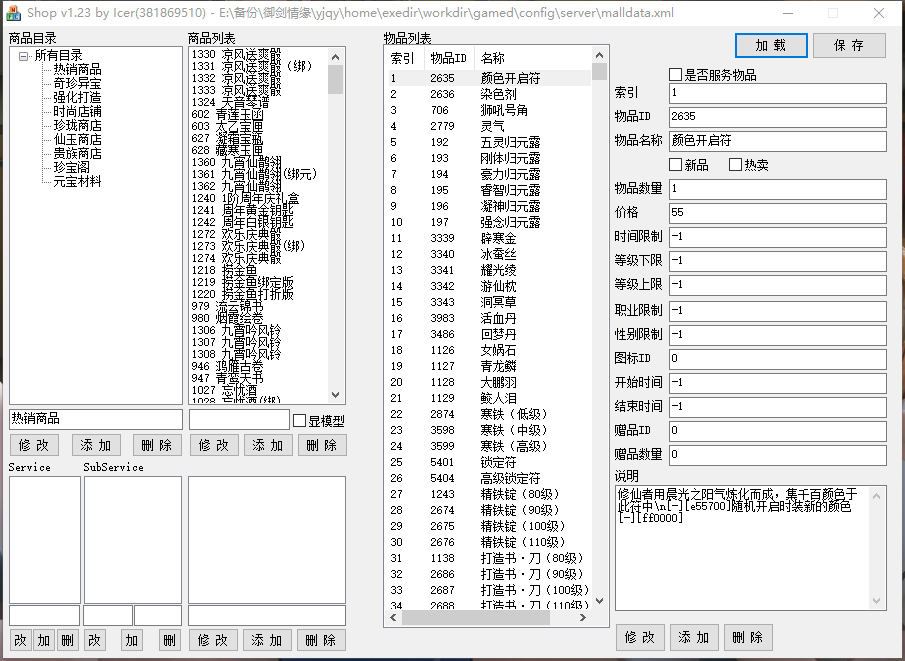Sort by 物品ID column header
This screenshot has width=905, height=661.
449,58
